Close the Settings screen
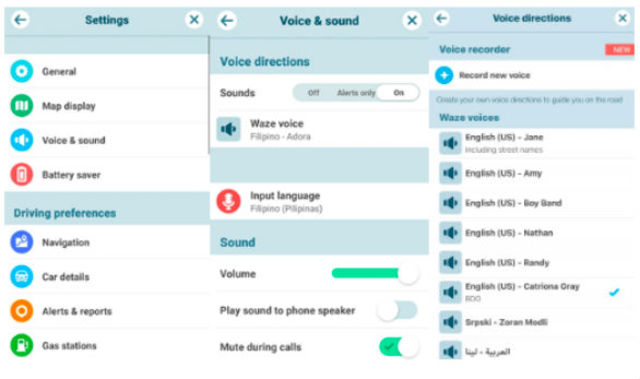640x379 pixels. tap(194, 19)
